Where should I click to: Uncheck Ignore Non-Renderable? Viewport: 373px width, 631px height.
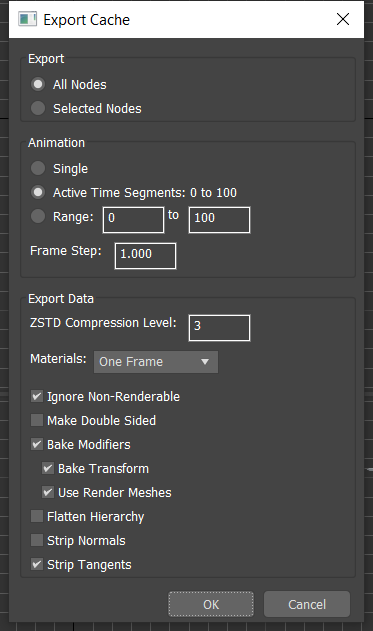[x=37, y=396]
